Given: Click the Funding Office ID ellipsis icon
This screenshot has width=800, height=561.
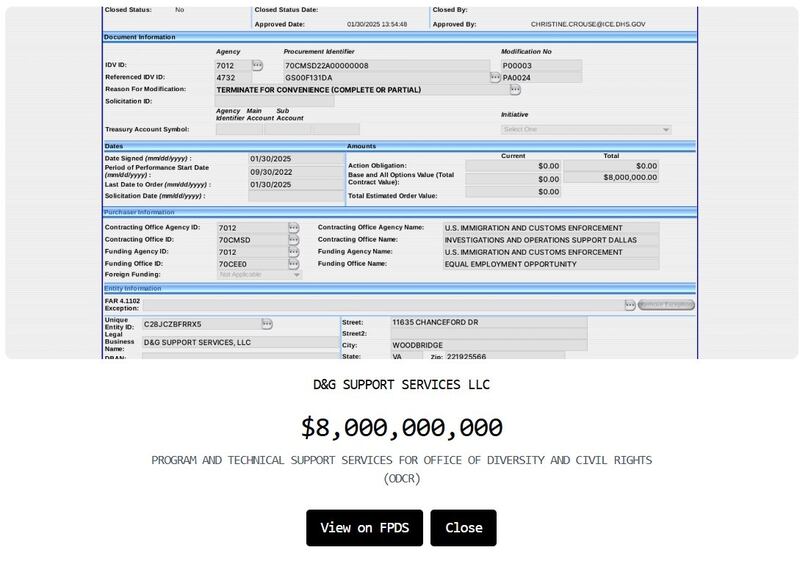Looking at the screenshot, I should [x=294, y=264].
